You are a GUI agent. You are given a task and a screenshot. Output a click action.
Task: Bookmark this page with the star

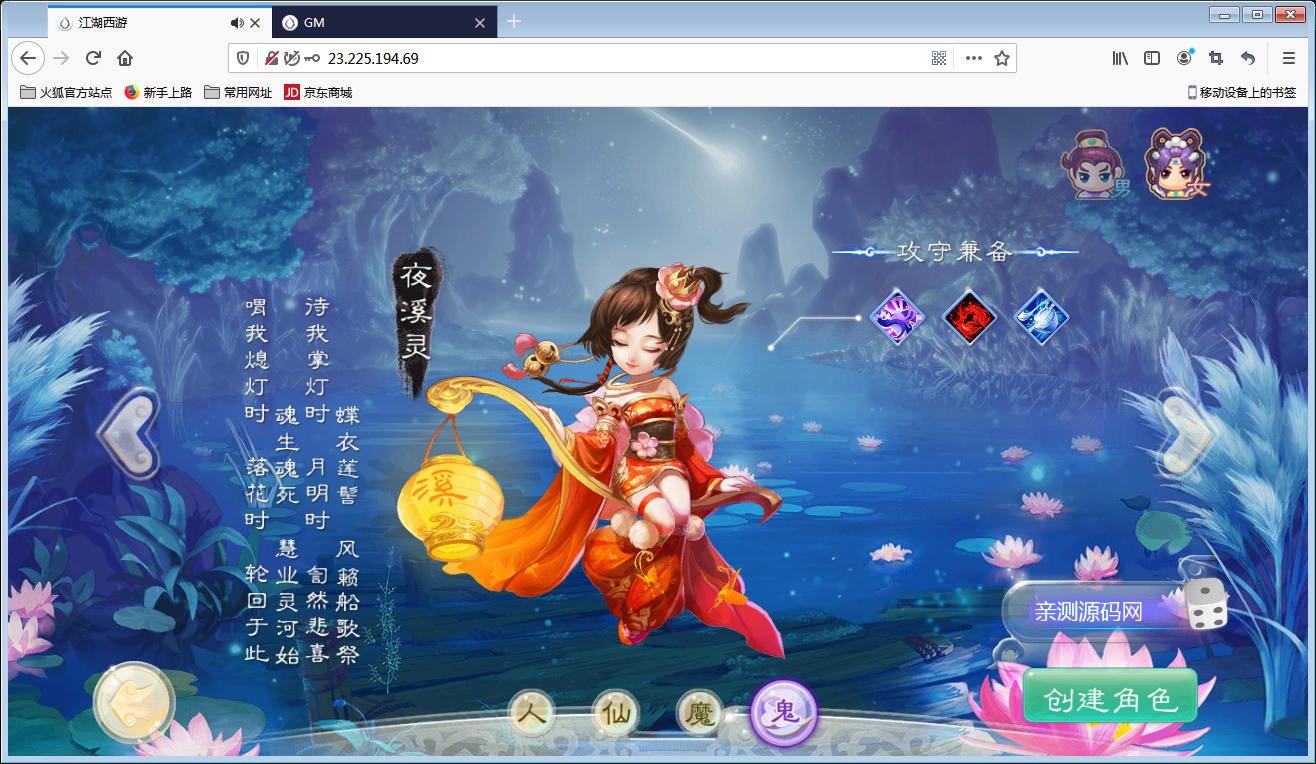pos(1002,58)
